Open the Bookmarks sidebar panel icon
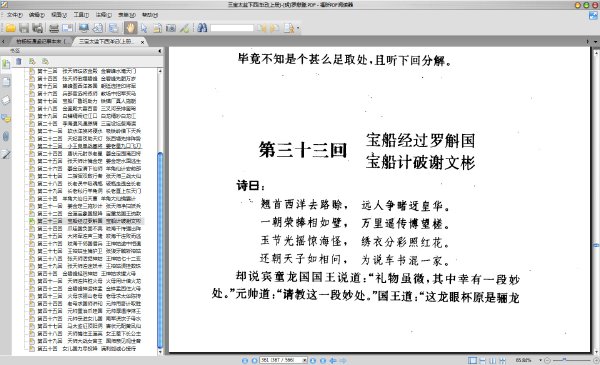This screenshot has height=365, width=600. [6, 64]
